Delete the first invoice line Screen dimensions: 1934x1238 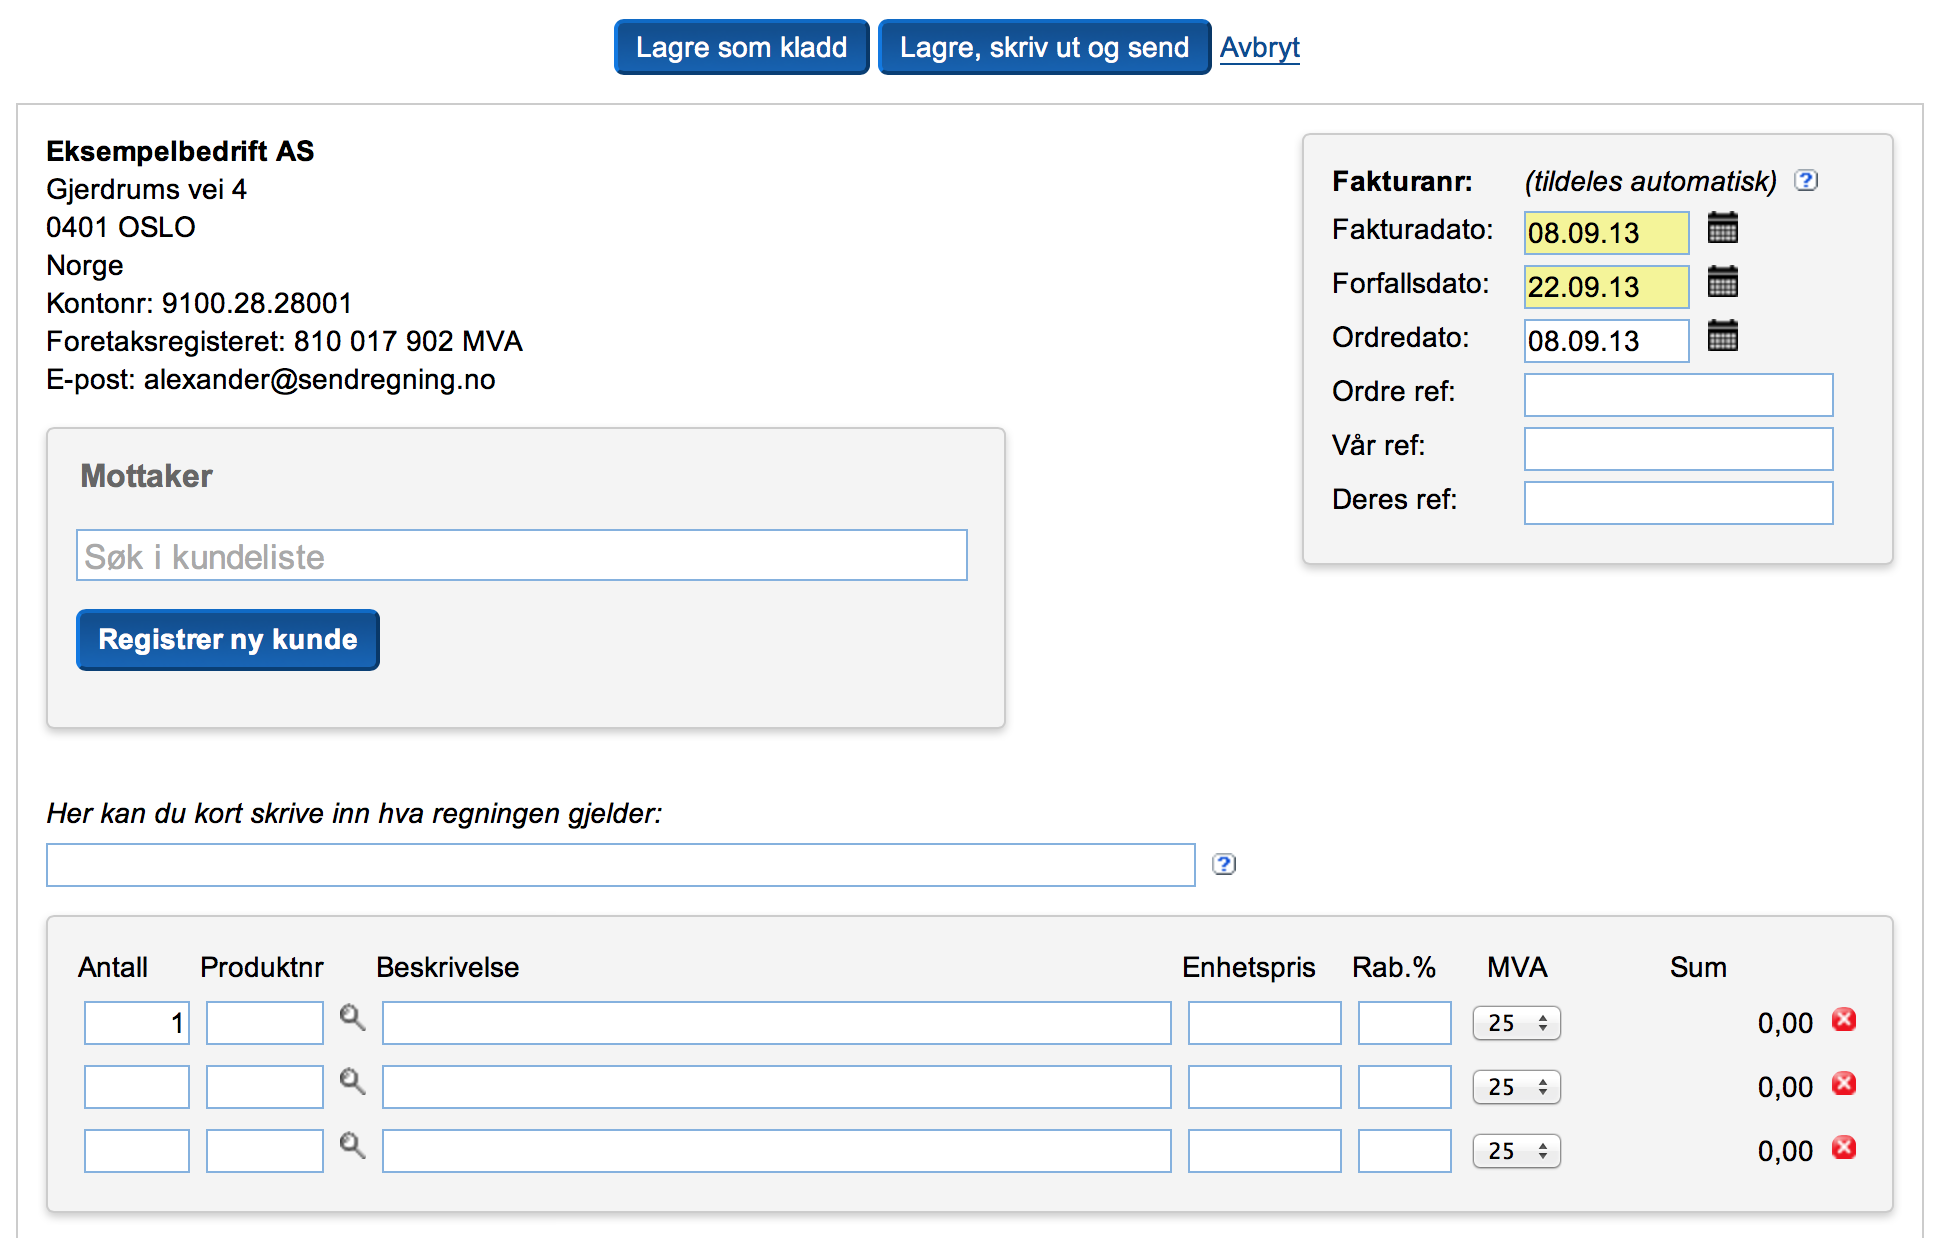pyautogui.click(x=1843, y=1020)
